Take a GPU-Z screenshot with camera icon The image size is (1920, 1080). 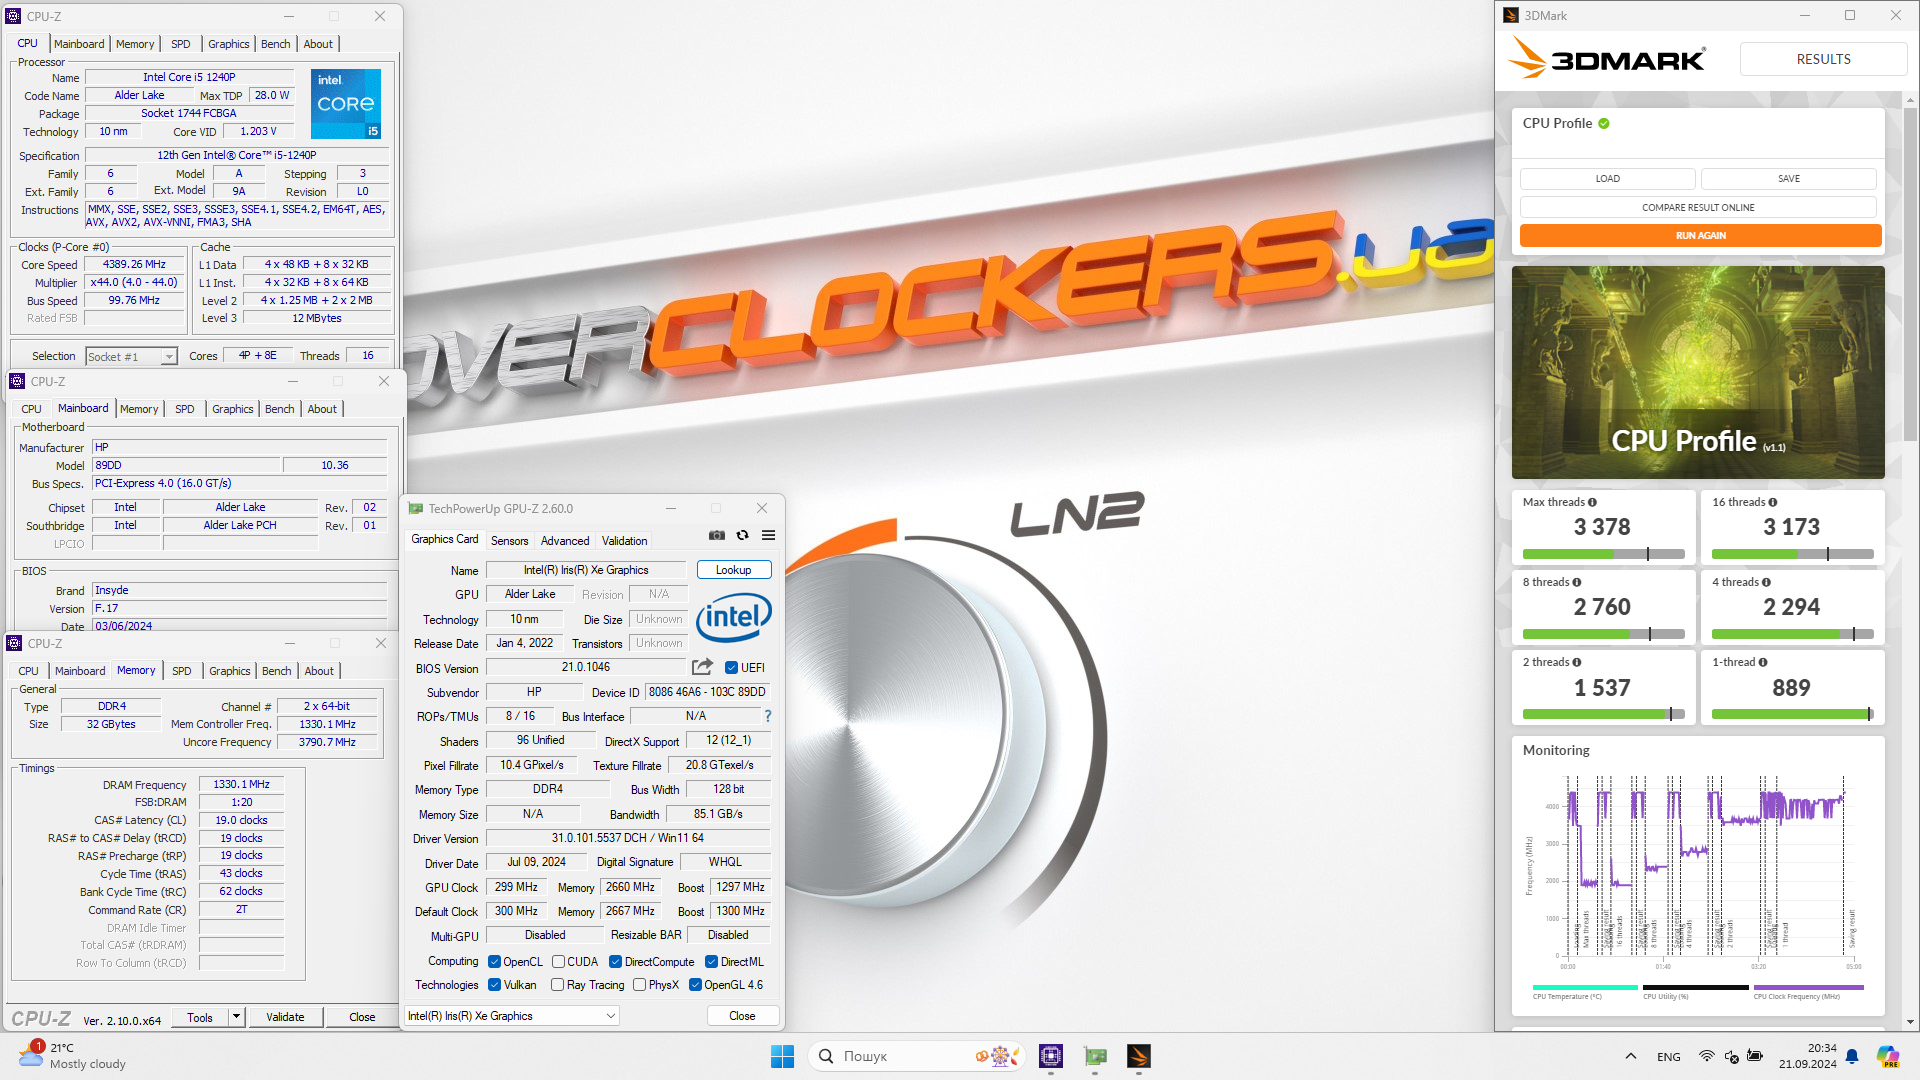pos(717,536)
